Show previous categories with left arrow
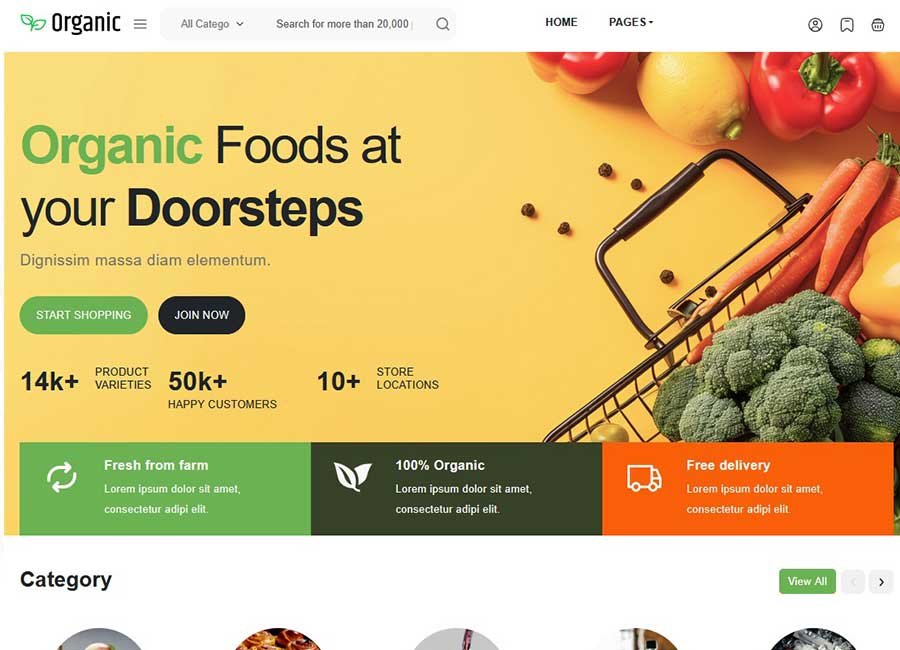 [853, 582]
